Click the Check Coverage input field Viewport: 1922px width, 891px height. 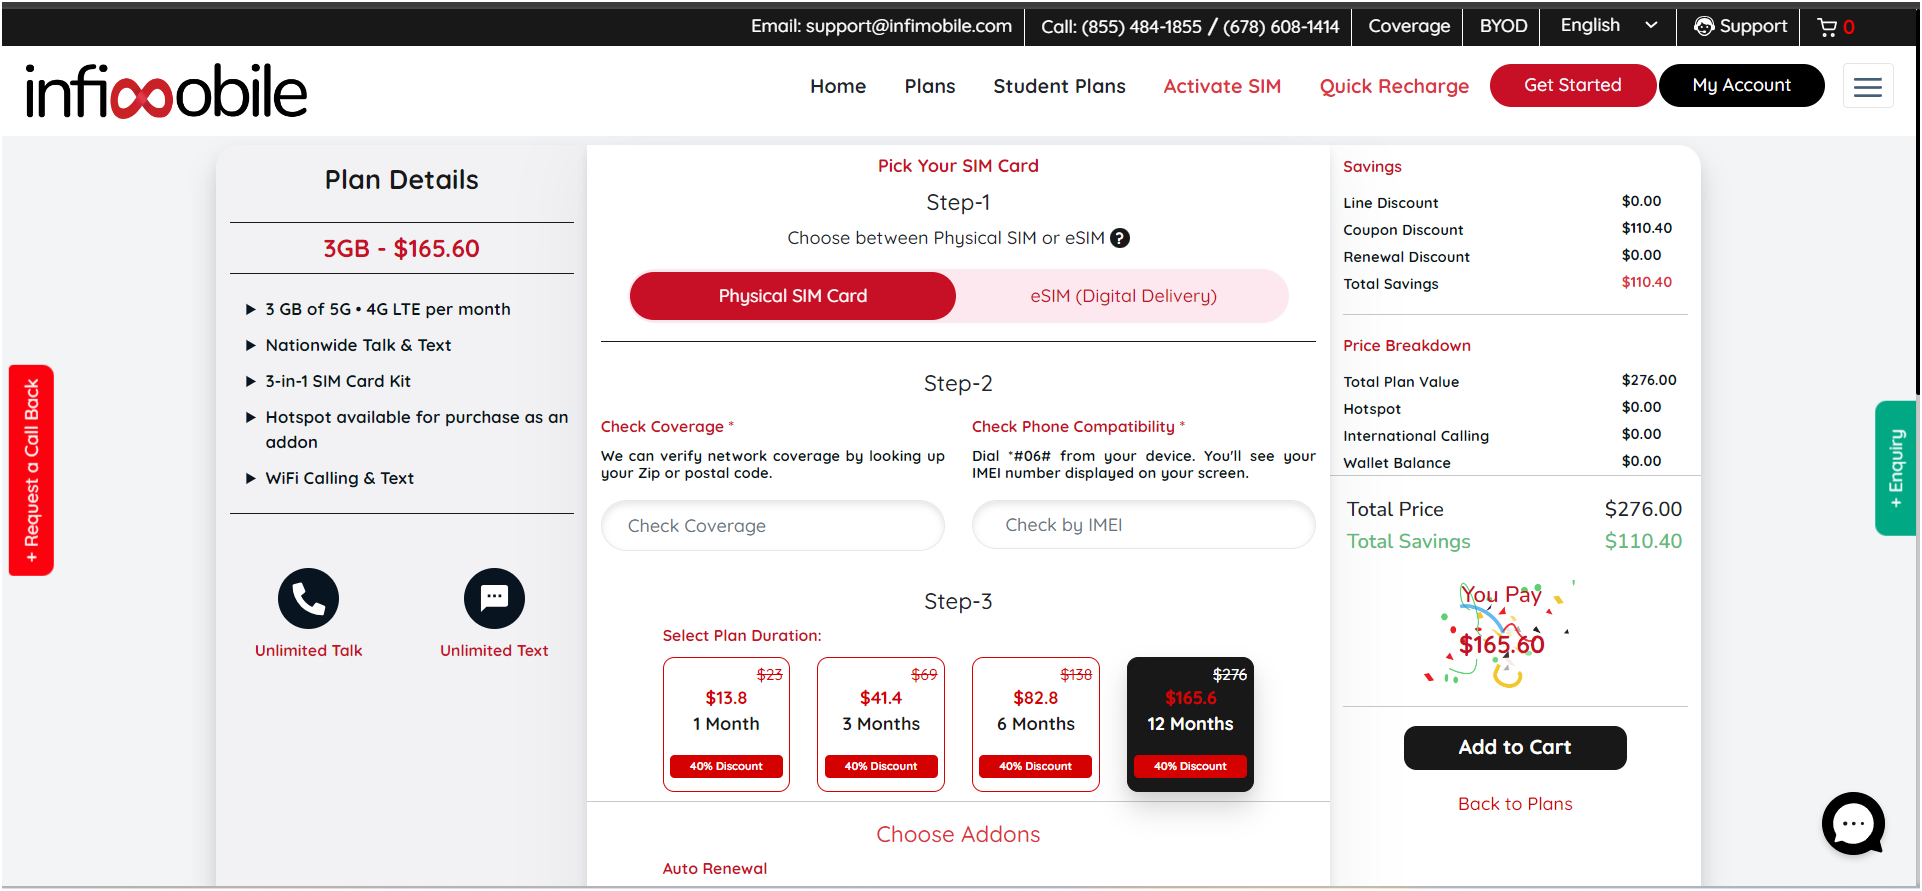point(773,526)
